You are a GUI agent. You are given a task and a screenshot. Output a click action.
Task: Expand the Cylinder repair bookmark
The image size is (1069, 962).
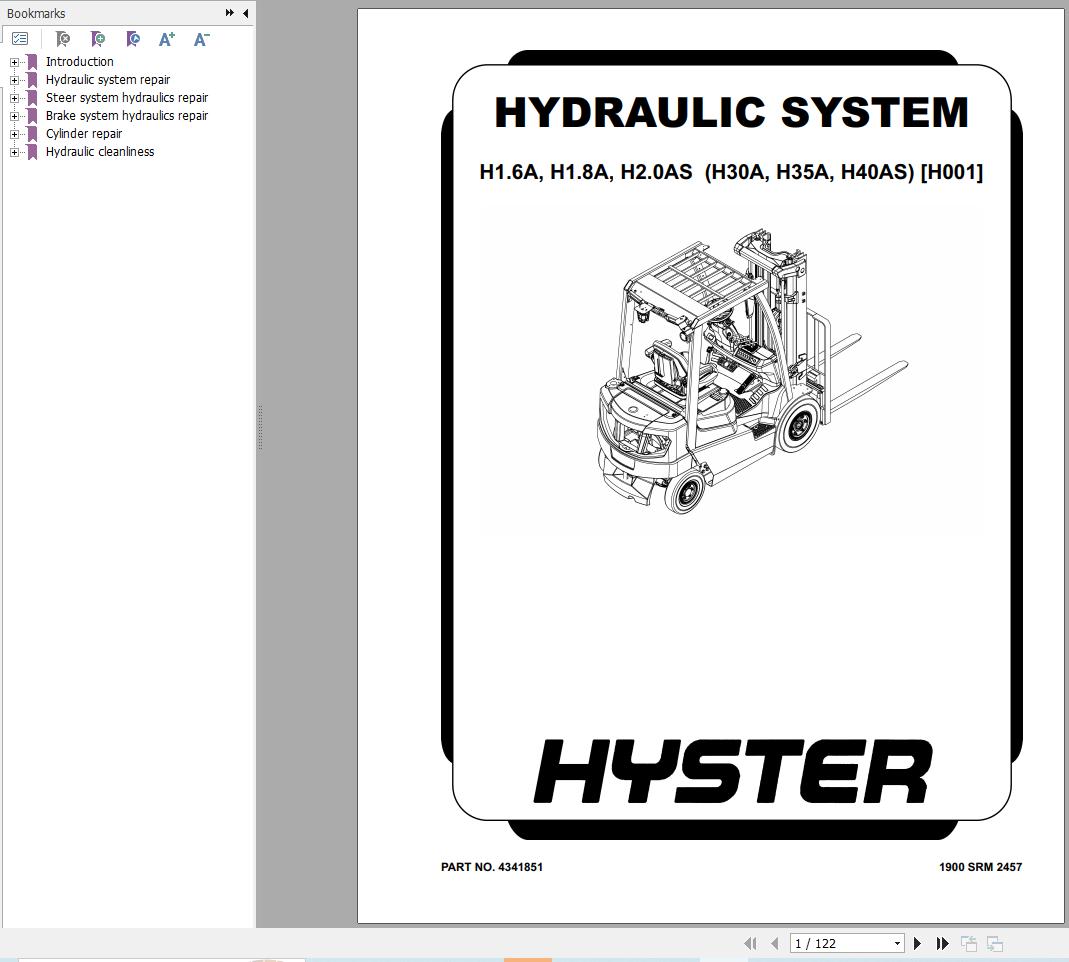click(x=14, y=134)
